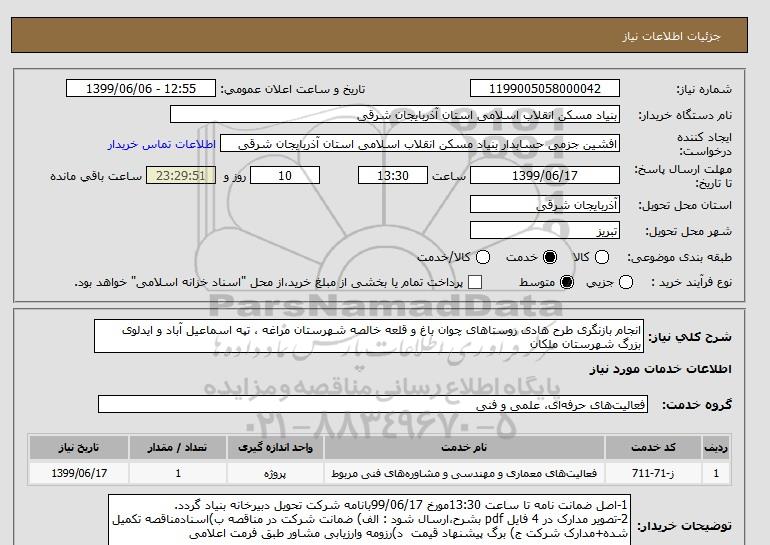The height and width of the screenshot is (545, 770).
Task: Select the کالا radio button
Action: click(602, 257)
